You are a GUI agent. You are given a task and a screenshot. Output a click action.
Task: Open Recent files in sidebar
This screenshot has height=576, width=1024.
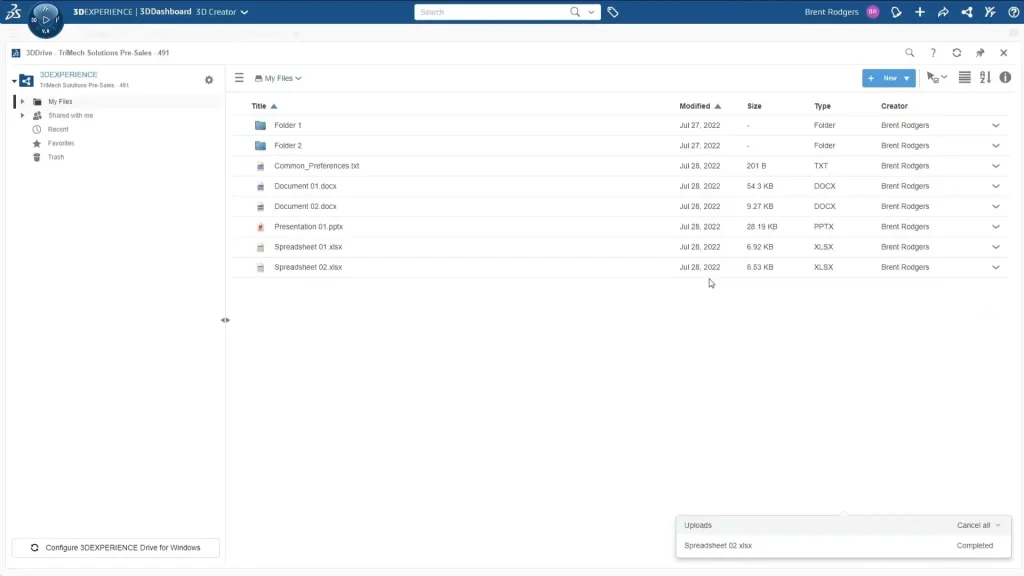pyautogui.click(x=57, y=129)
